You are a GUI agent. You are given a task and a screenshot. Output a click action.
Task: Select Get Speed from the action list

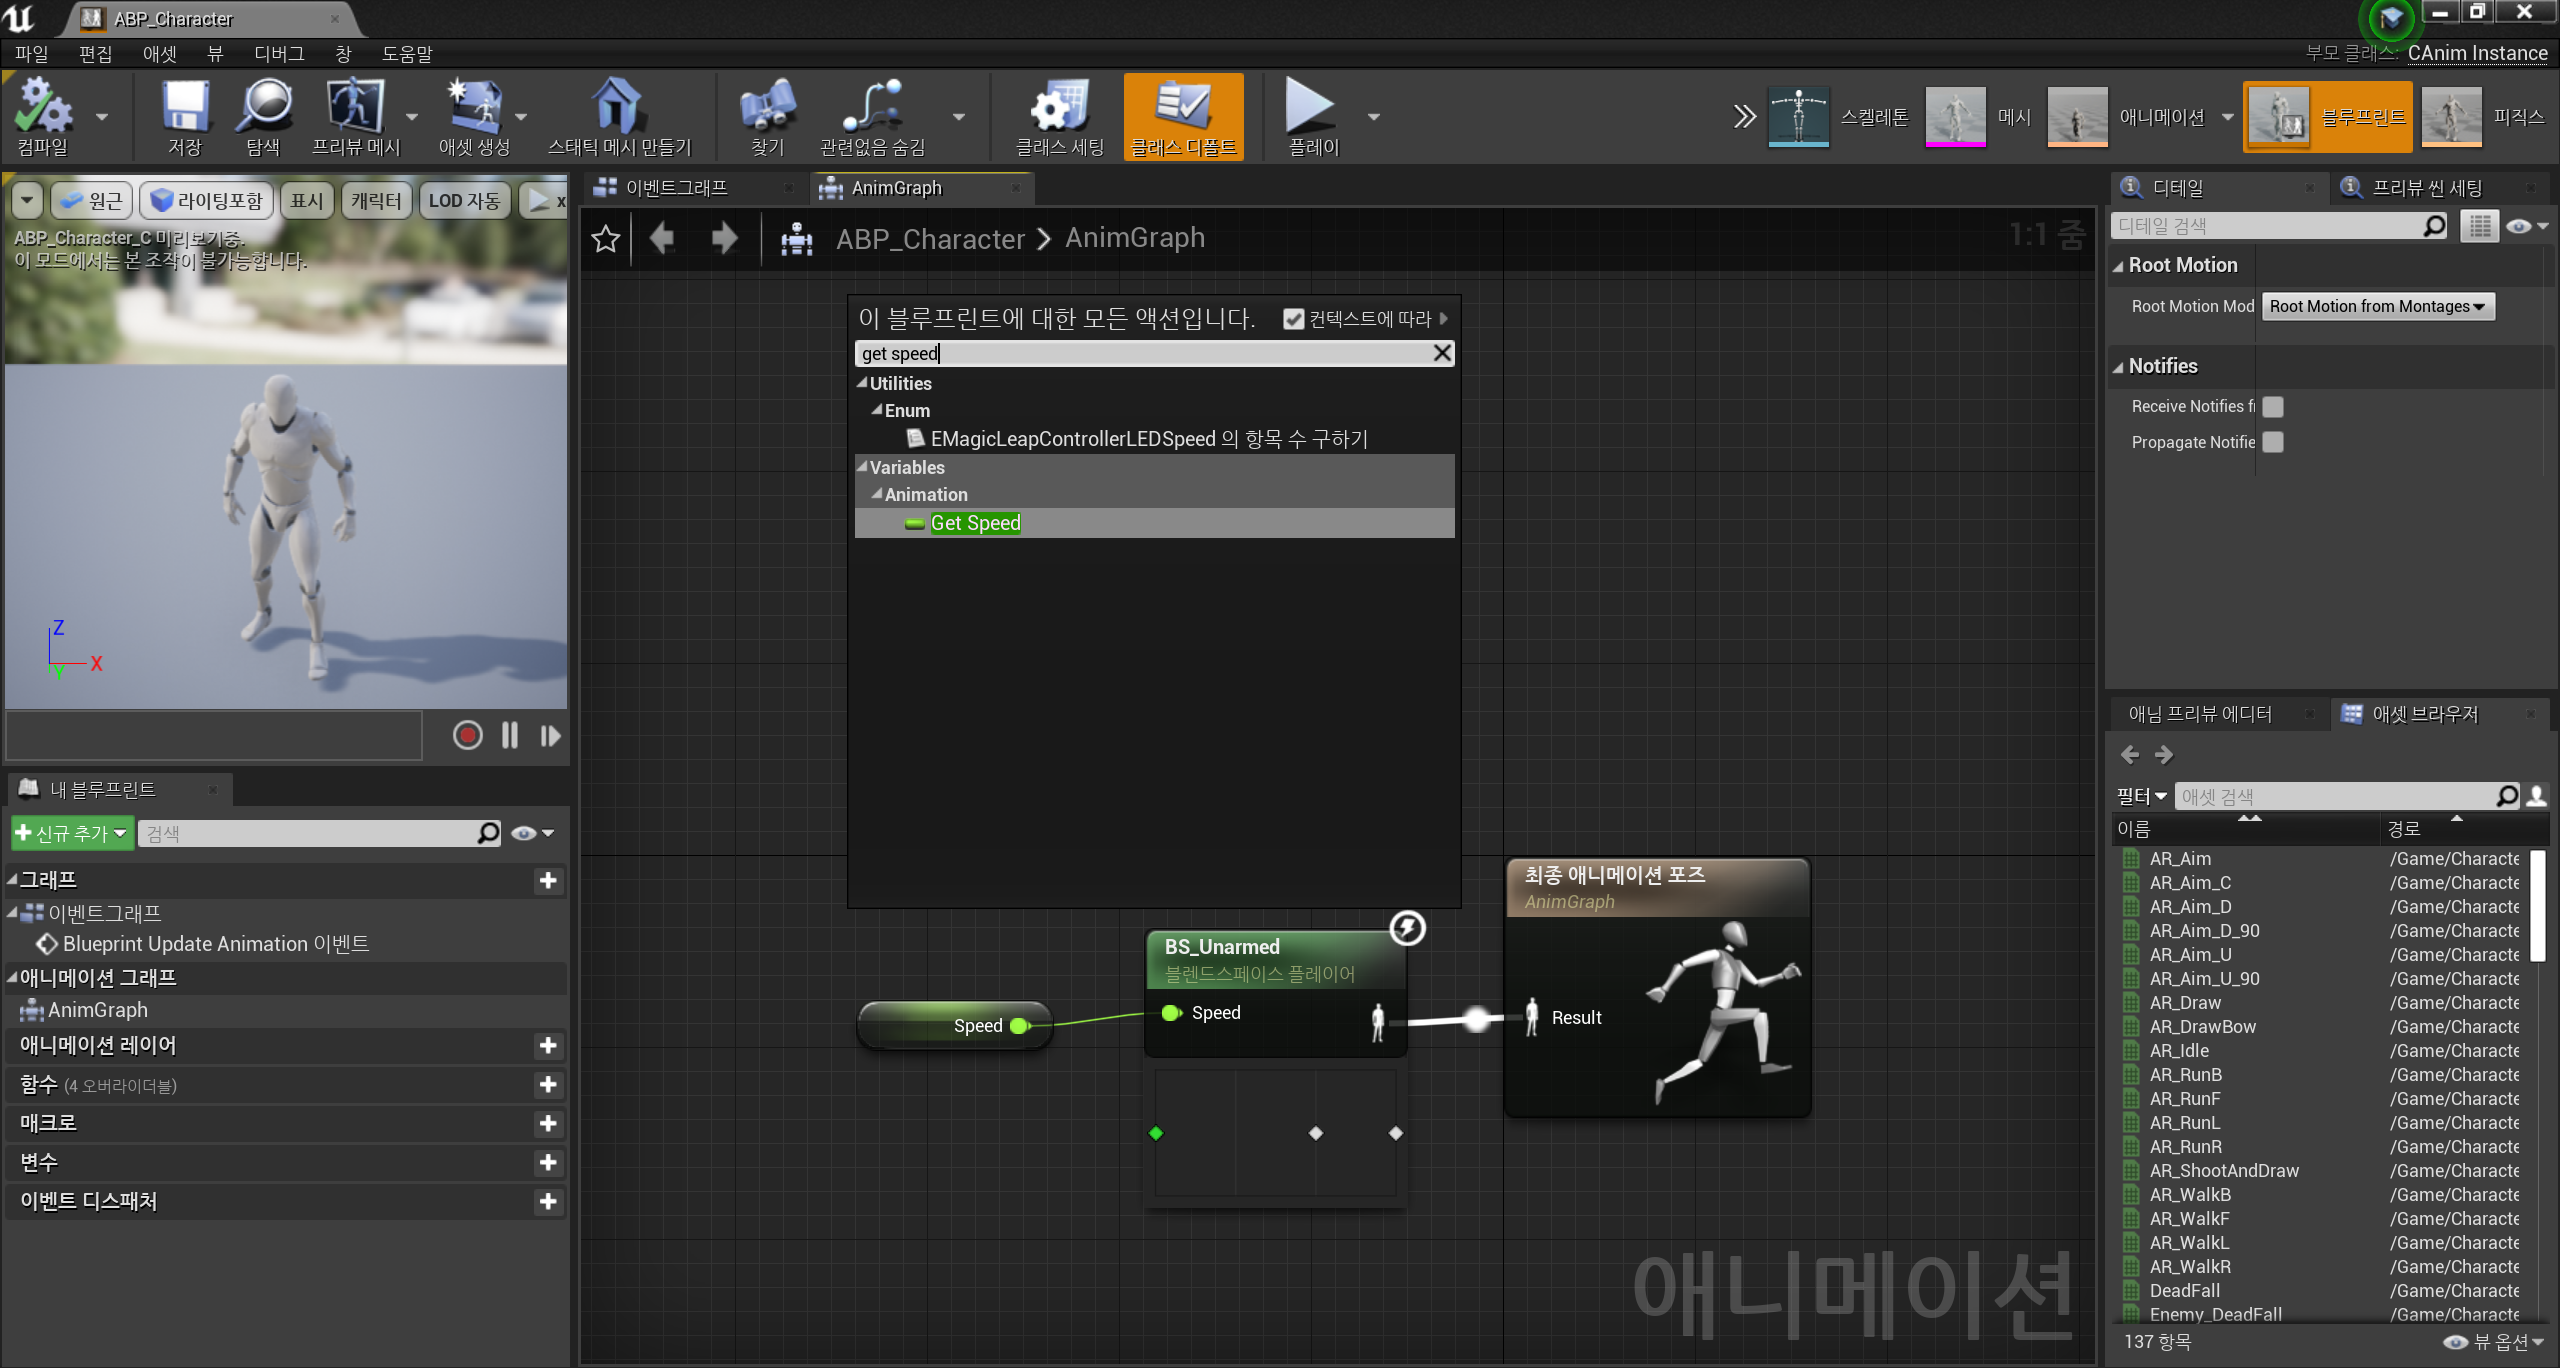tap(975, 523)
